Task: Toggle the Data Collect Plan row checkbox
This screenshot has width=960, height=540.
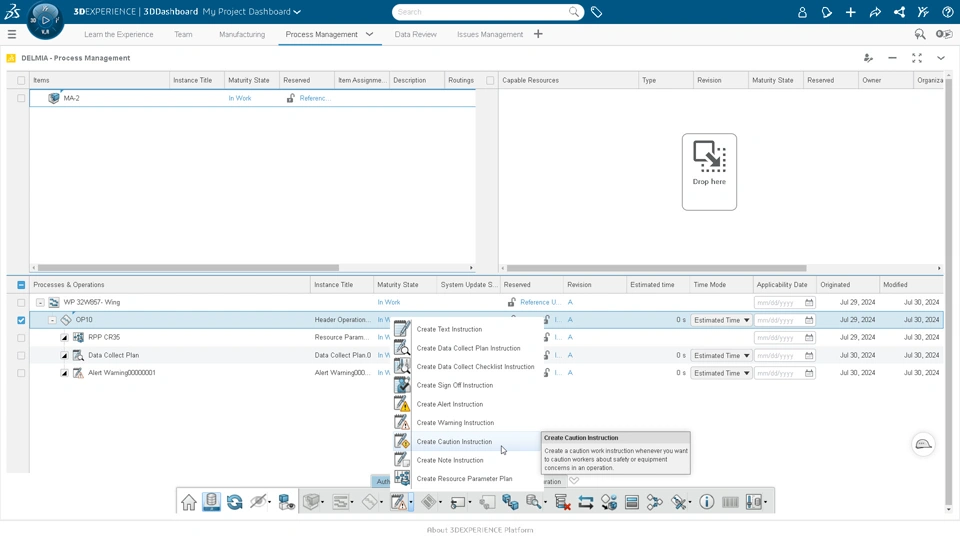Action: (21, 355)
